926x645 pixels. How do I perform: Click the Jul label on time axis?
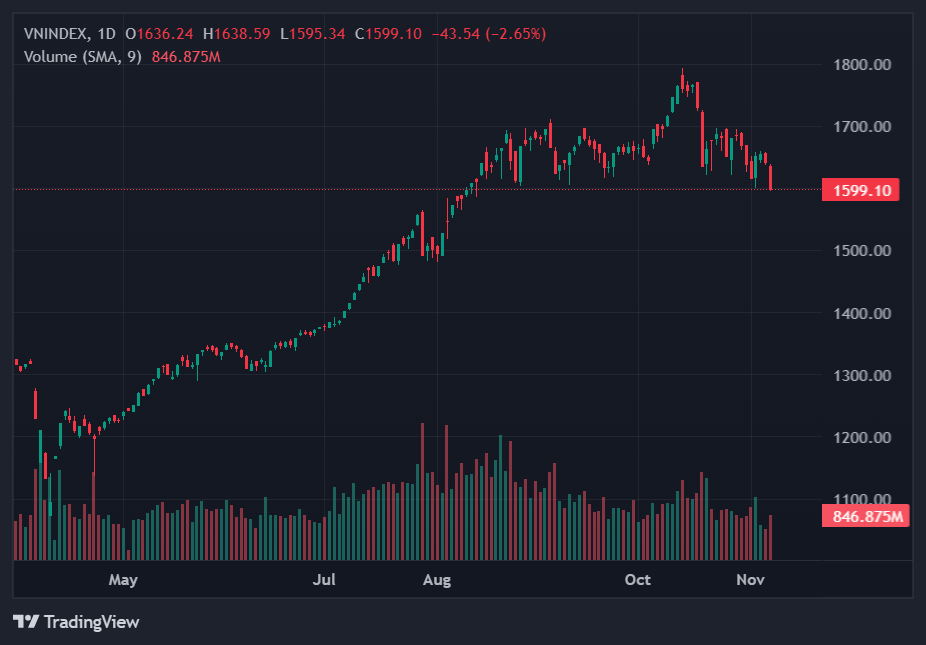pyautogui.click(x=324, y=580)
